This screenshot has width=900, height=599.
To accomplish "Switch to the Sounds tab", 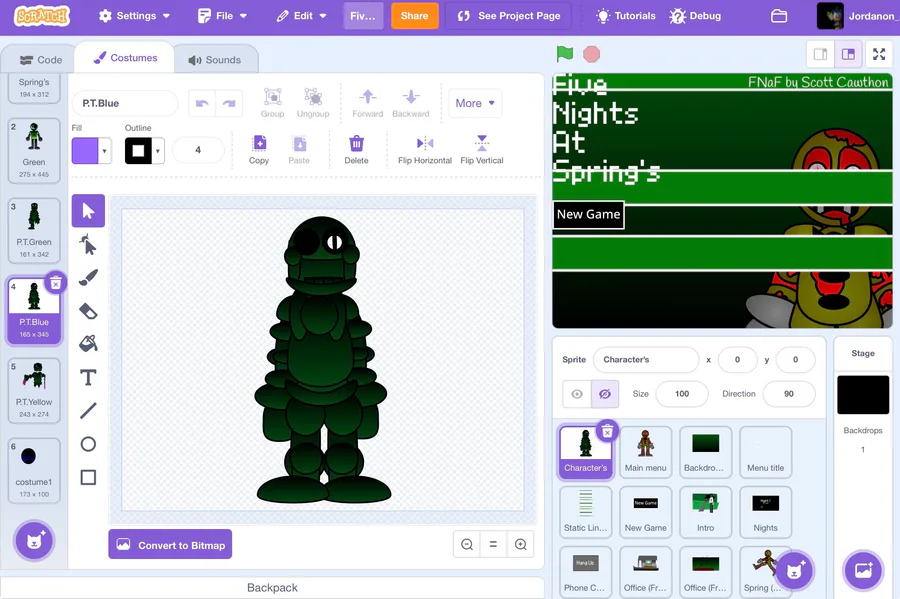I will click(215, 60).
